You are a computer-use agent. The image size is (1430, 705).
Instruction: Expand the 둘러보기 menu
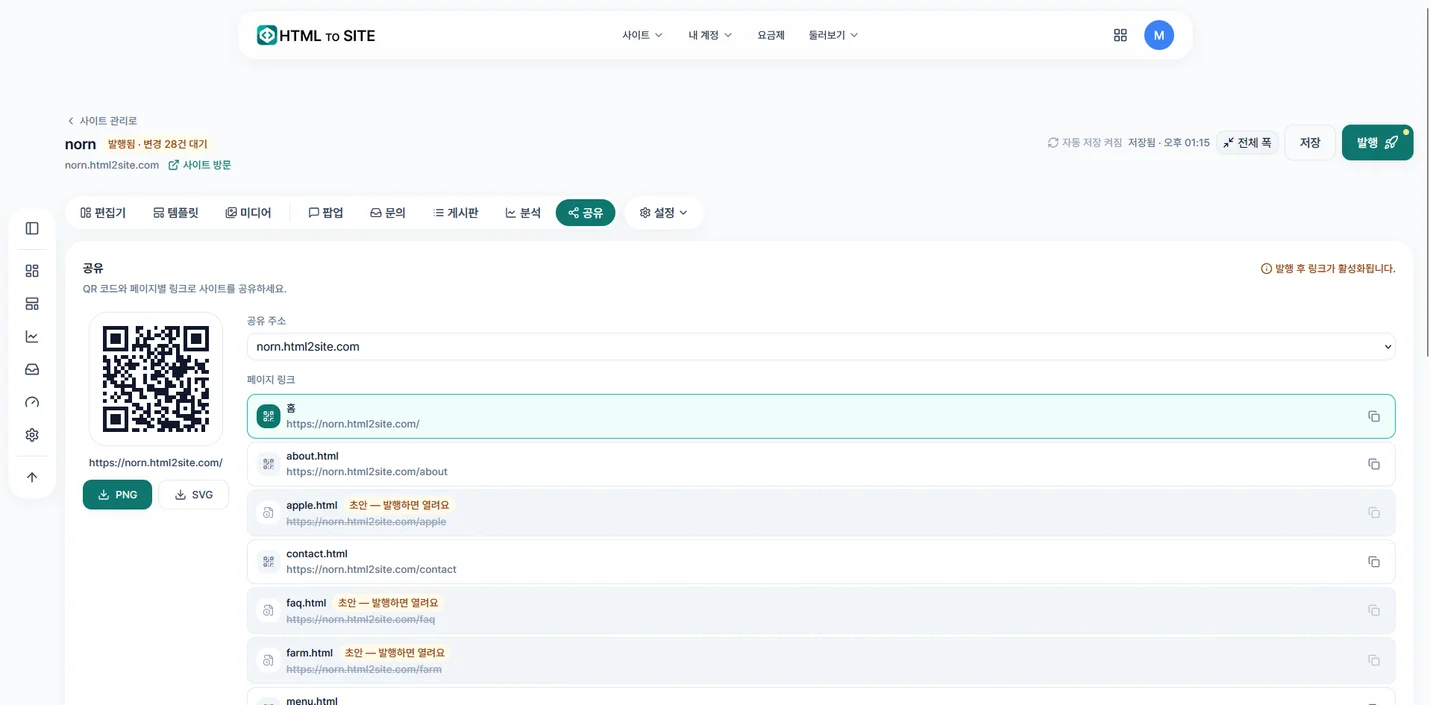point(833,35)
